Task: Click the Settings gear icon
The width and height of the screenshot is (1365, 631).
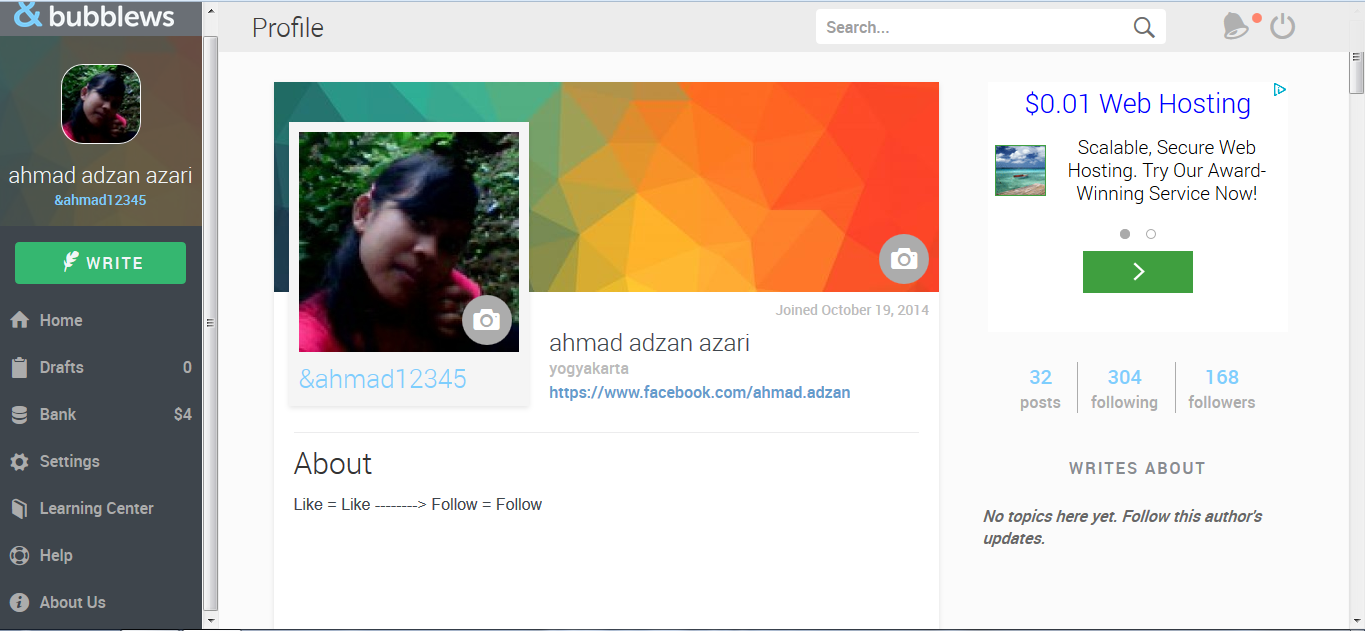Action: coord(19,461)
